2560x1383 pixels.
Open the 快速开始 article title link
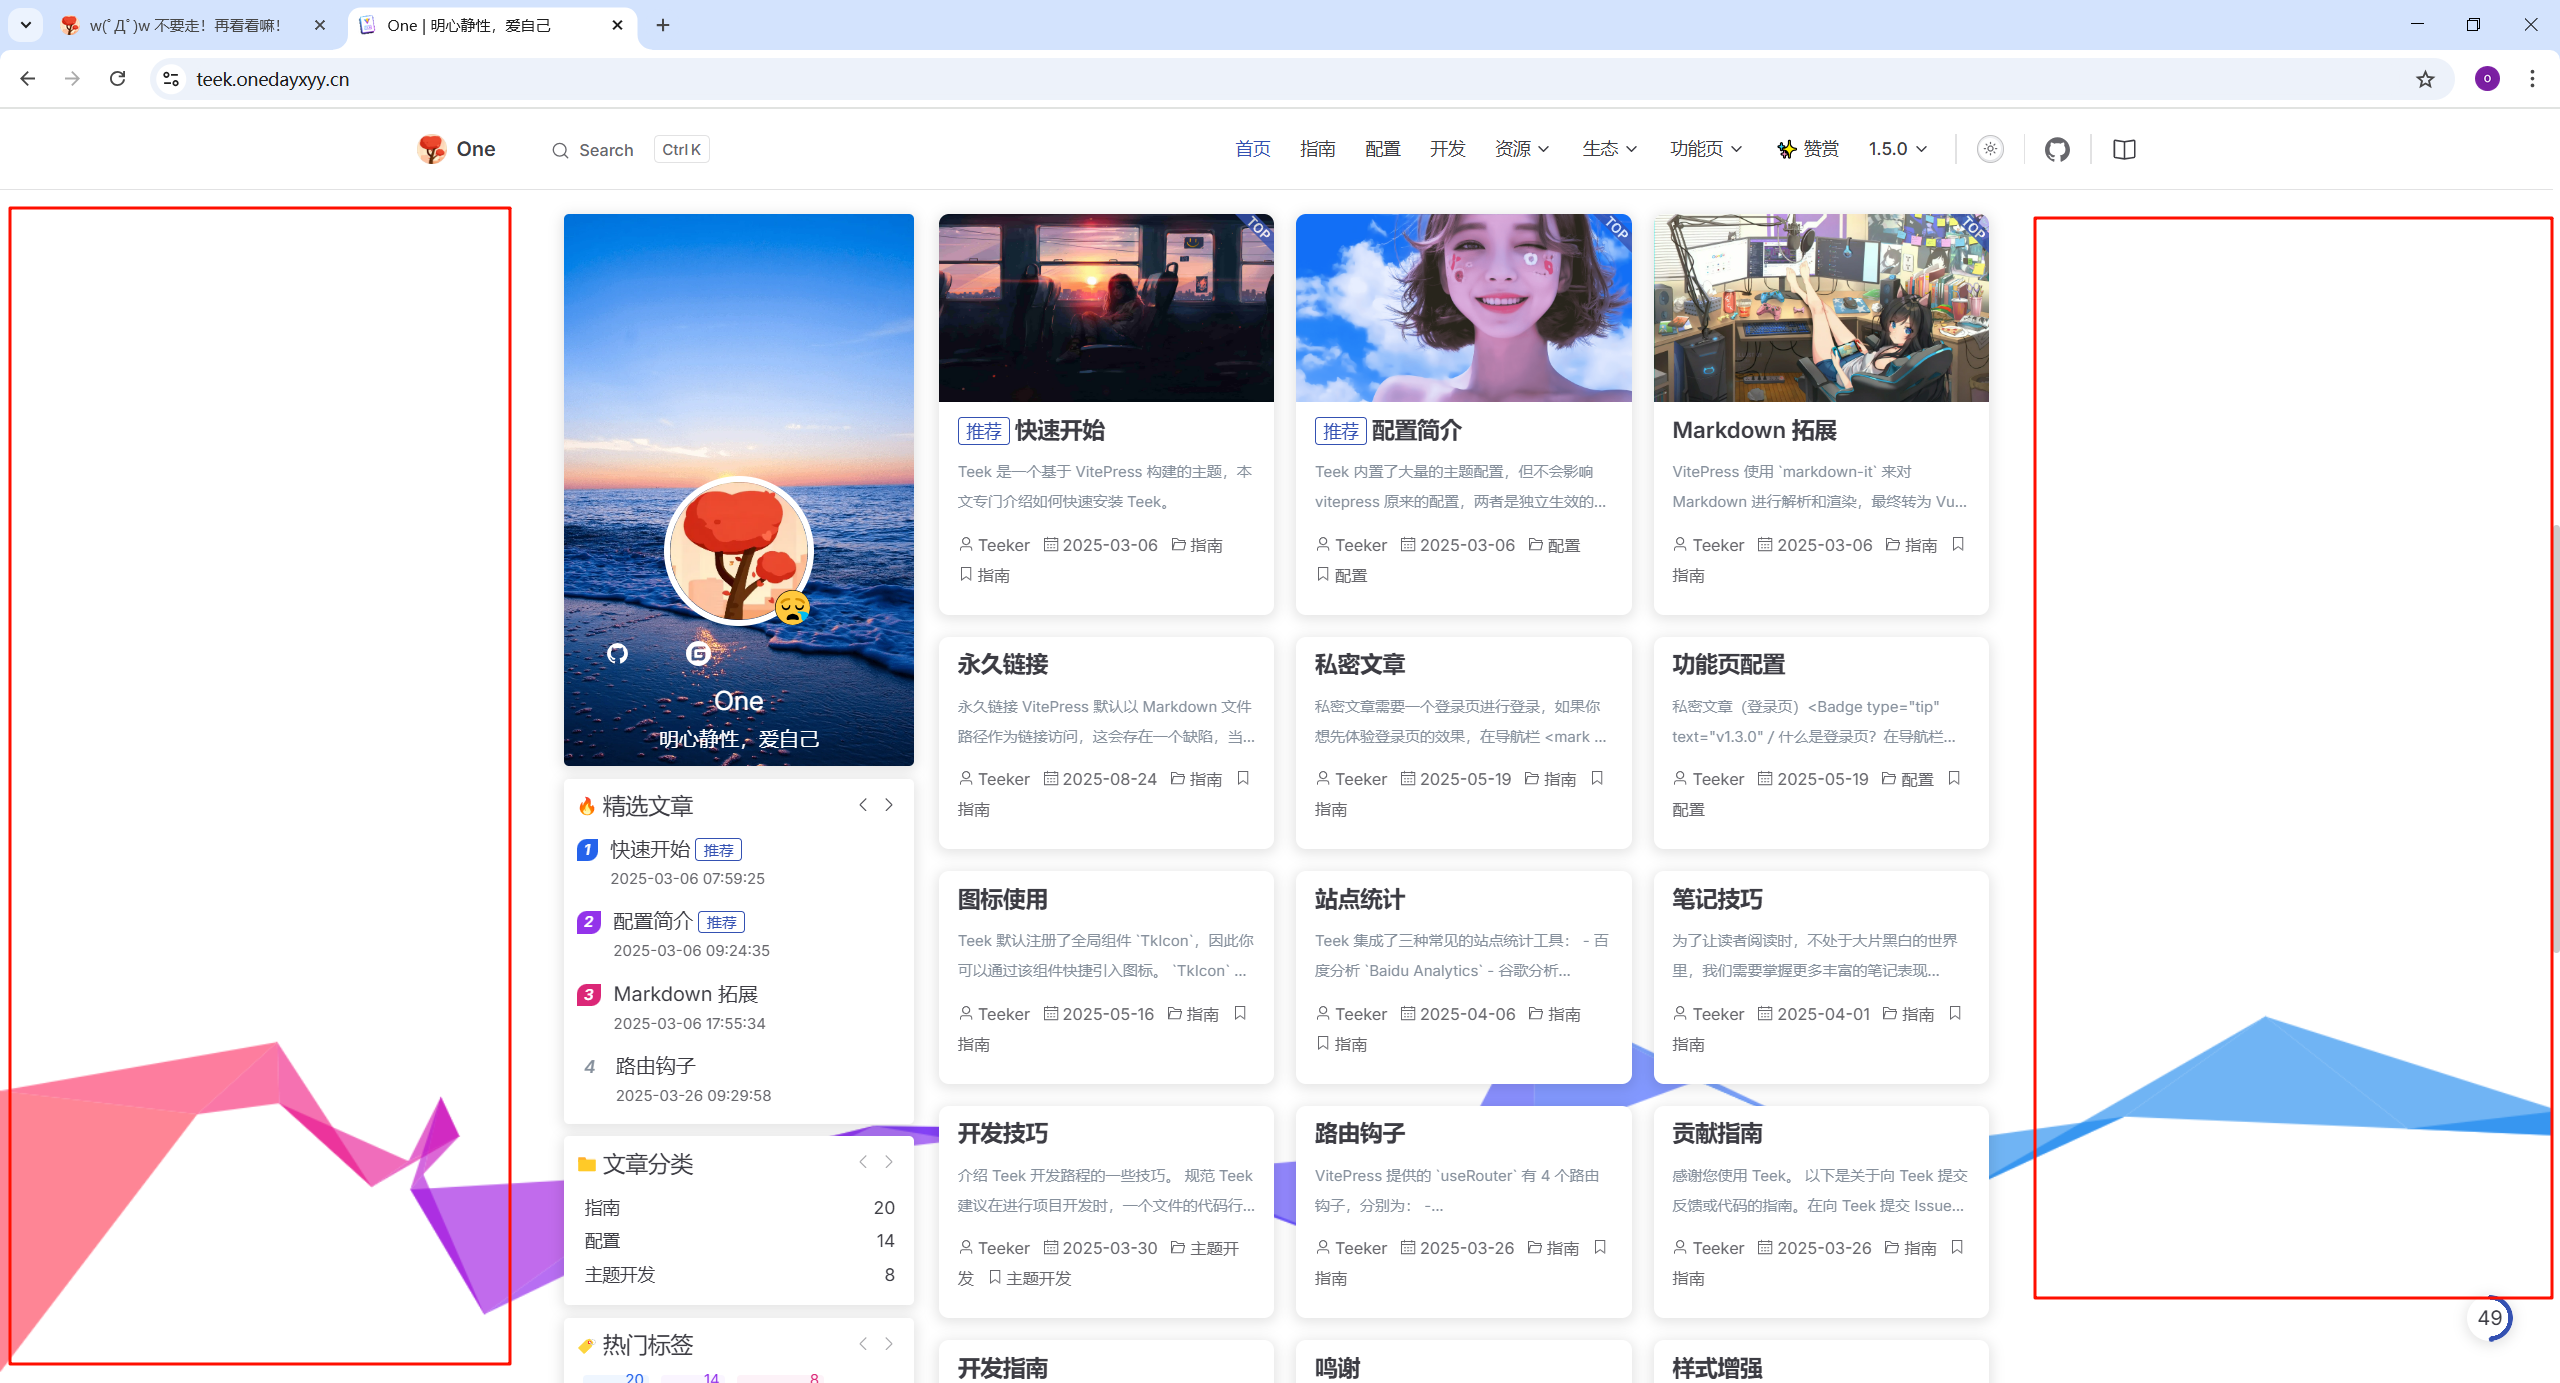1059,431
